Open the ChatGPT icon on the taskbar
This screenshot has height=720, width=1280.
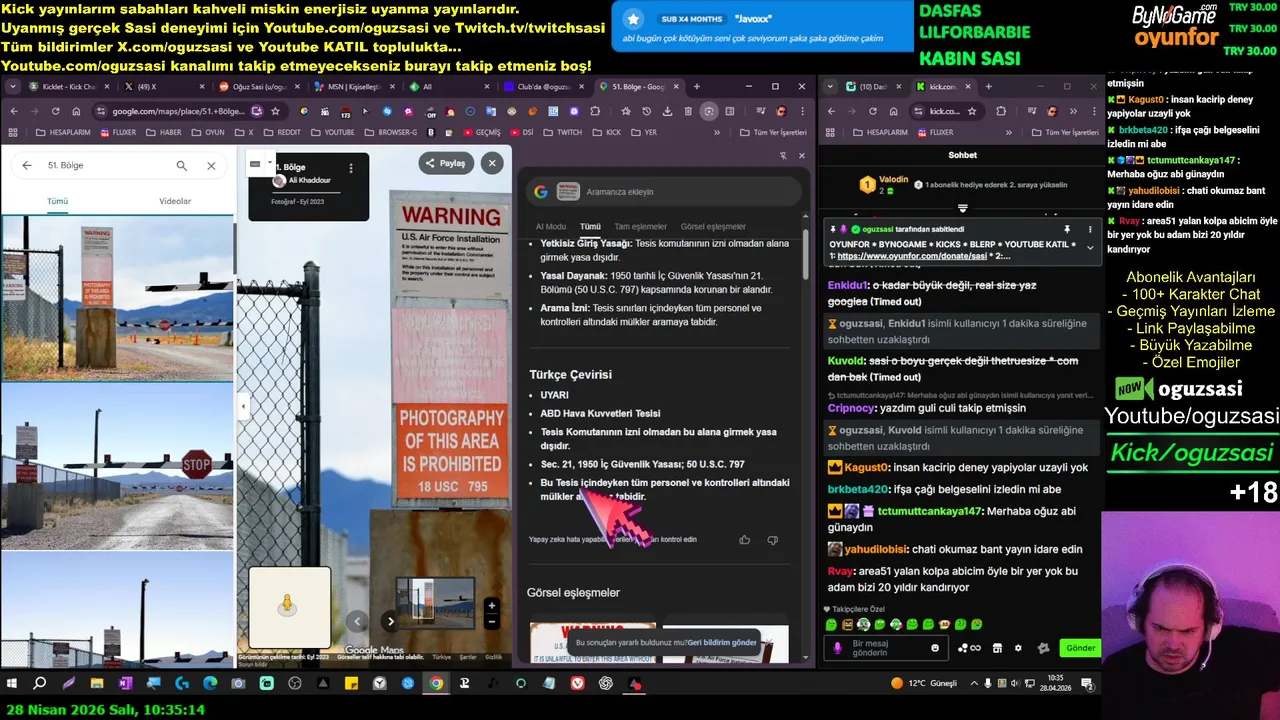pos(606,684)
